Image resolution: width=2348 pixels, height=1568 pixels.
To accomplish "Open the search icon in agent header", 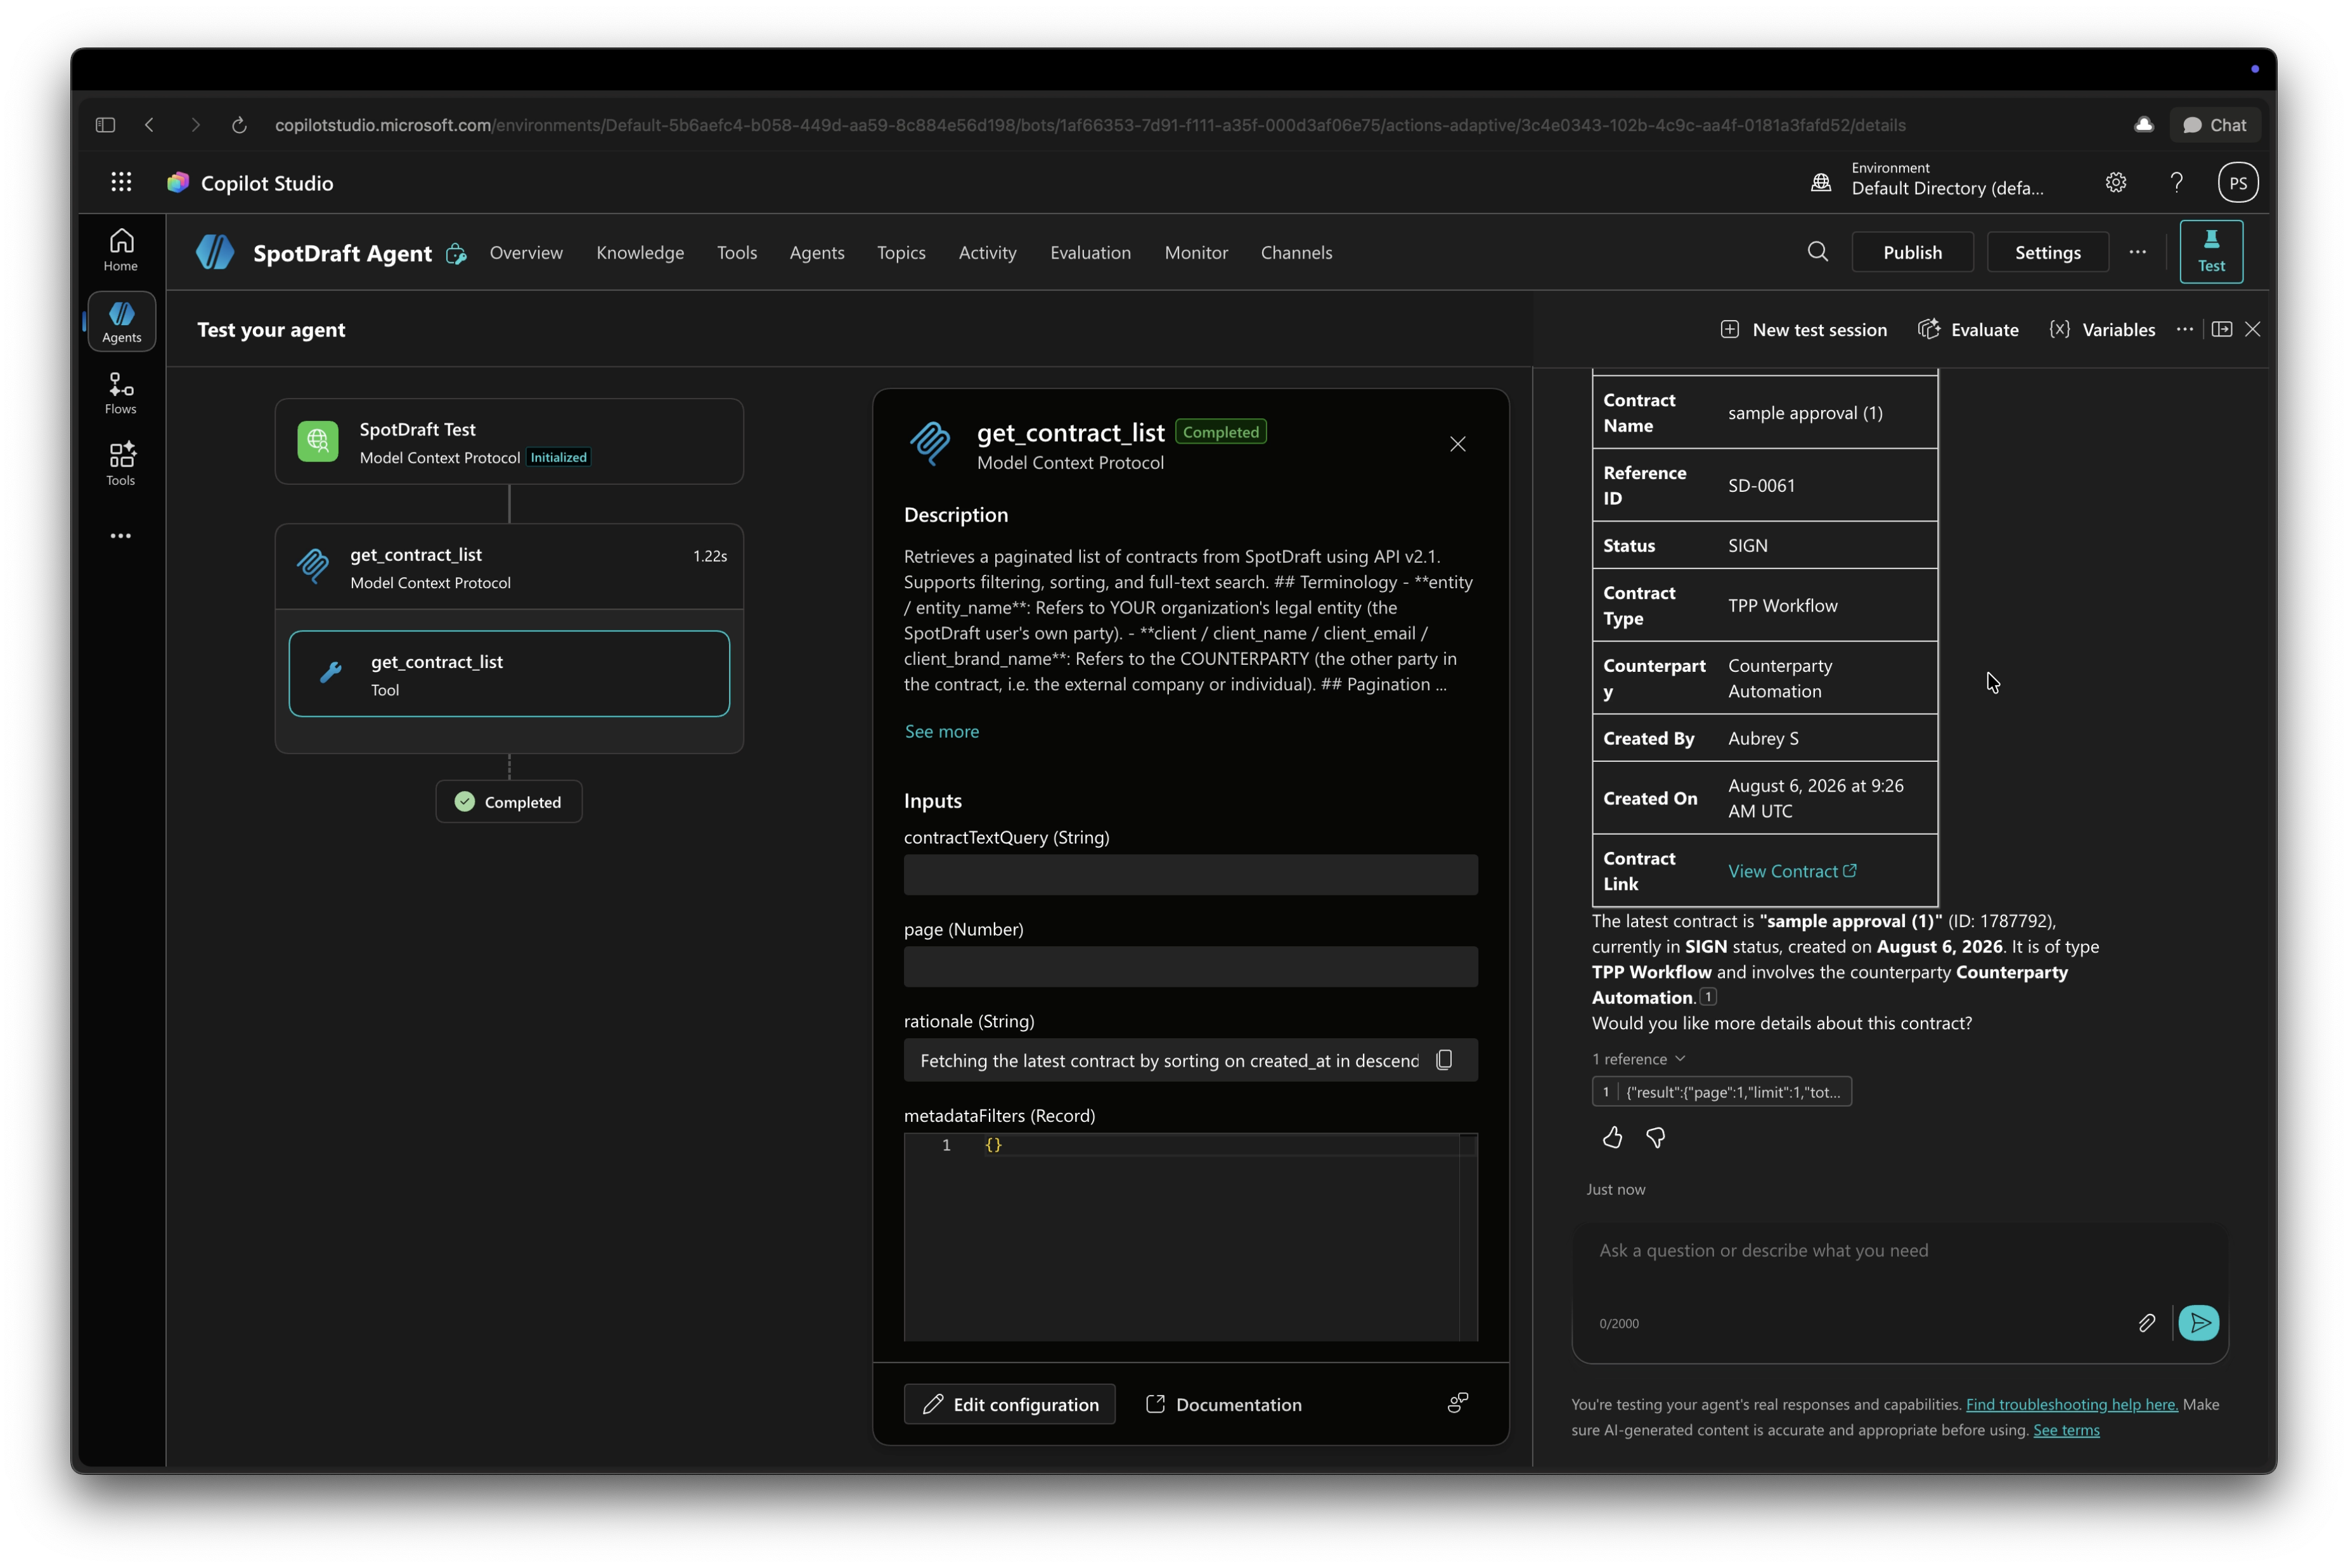I will [x=1817, y=252].
